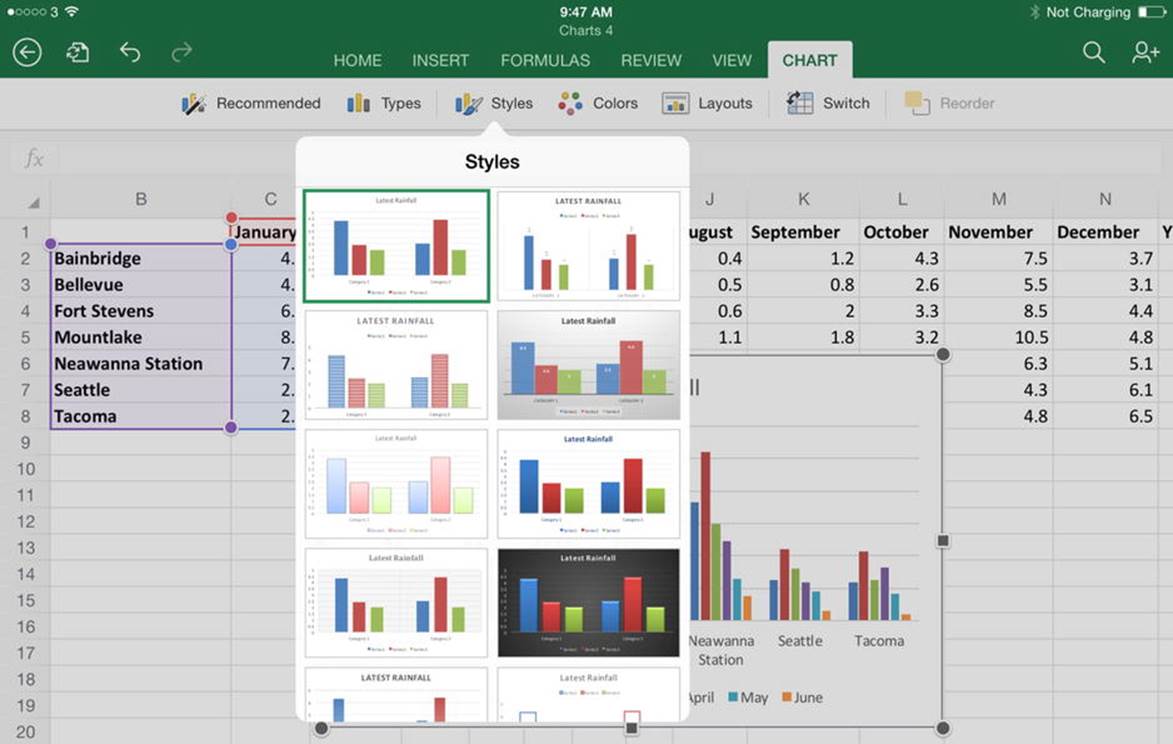Screen dimensions: 1173x744
Task: Select the dark background chart style
Action: click(589, 603)
